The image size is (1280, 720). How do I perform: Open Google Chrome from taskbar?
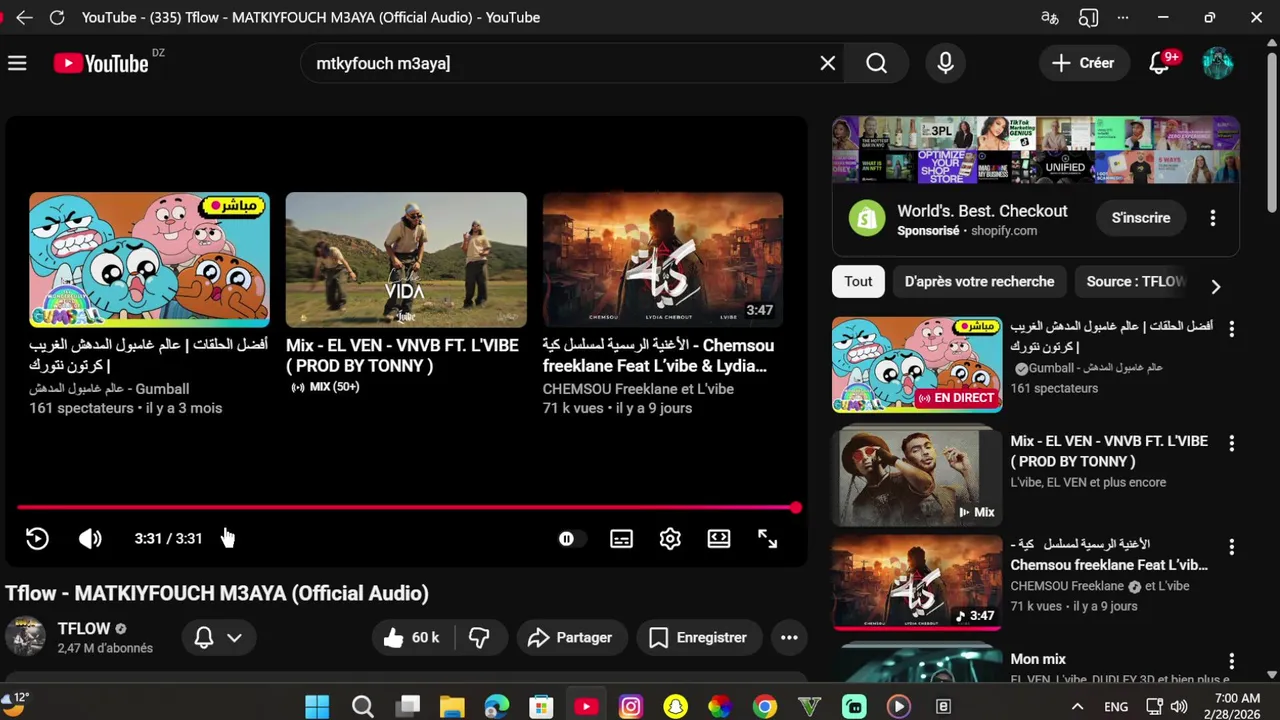[x=765, y=707]
